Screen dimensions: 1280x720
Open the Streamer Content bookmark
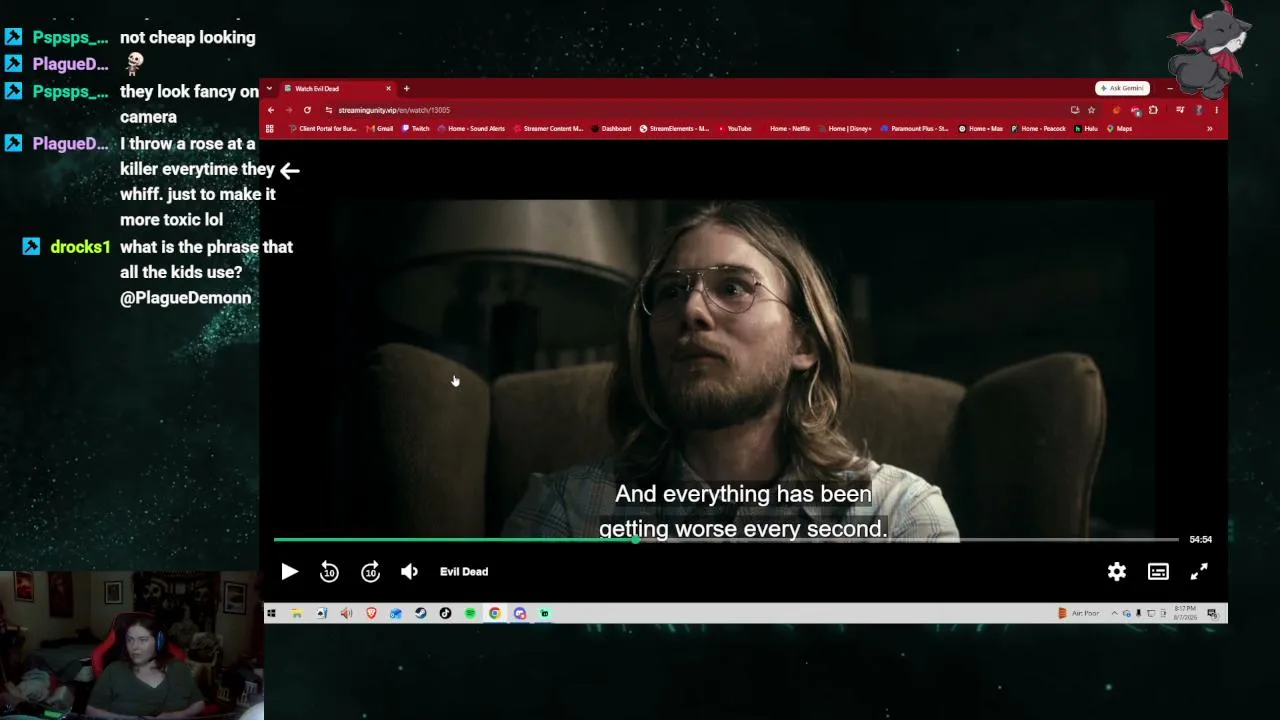548,129
